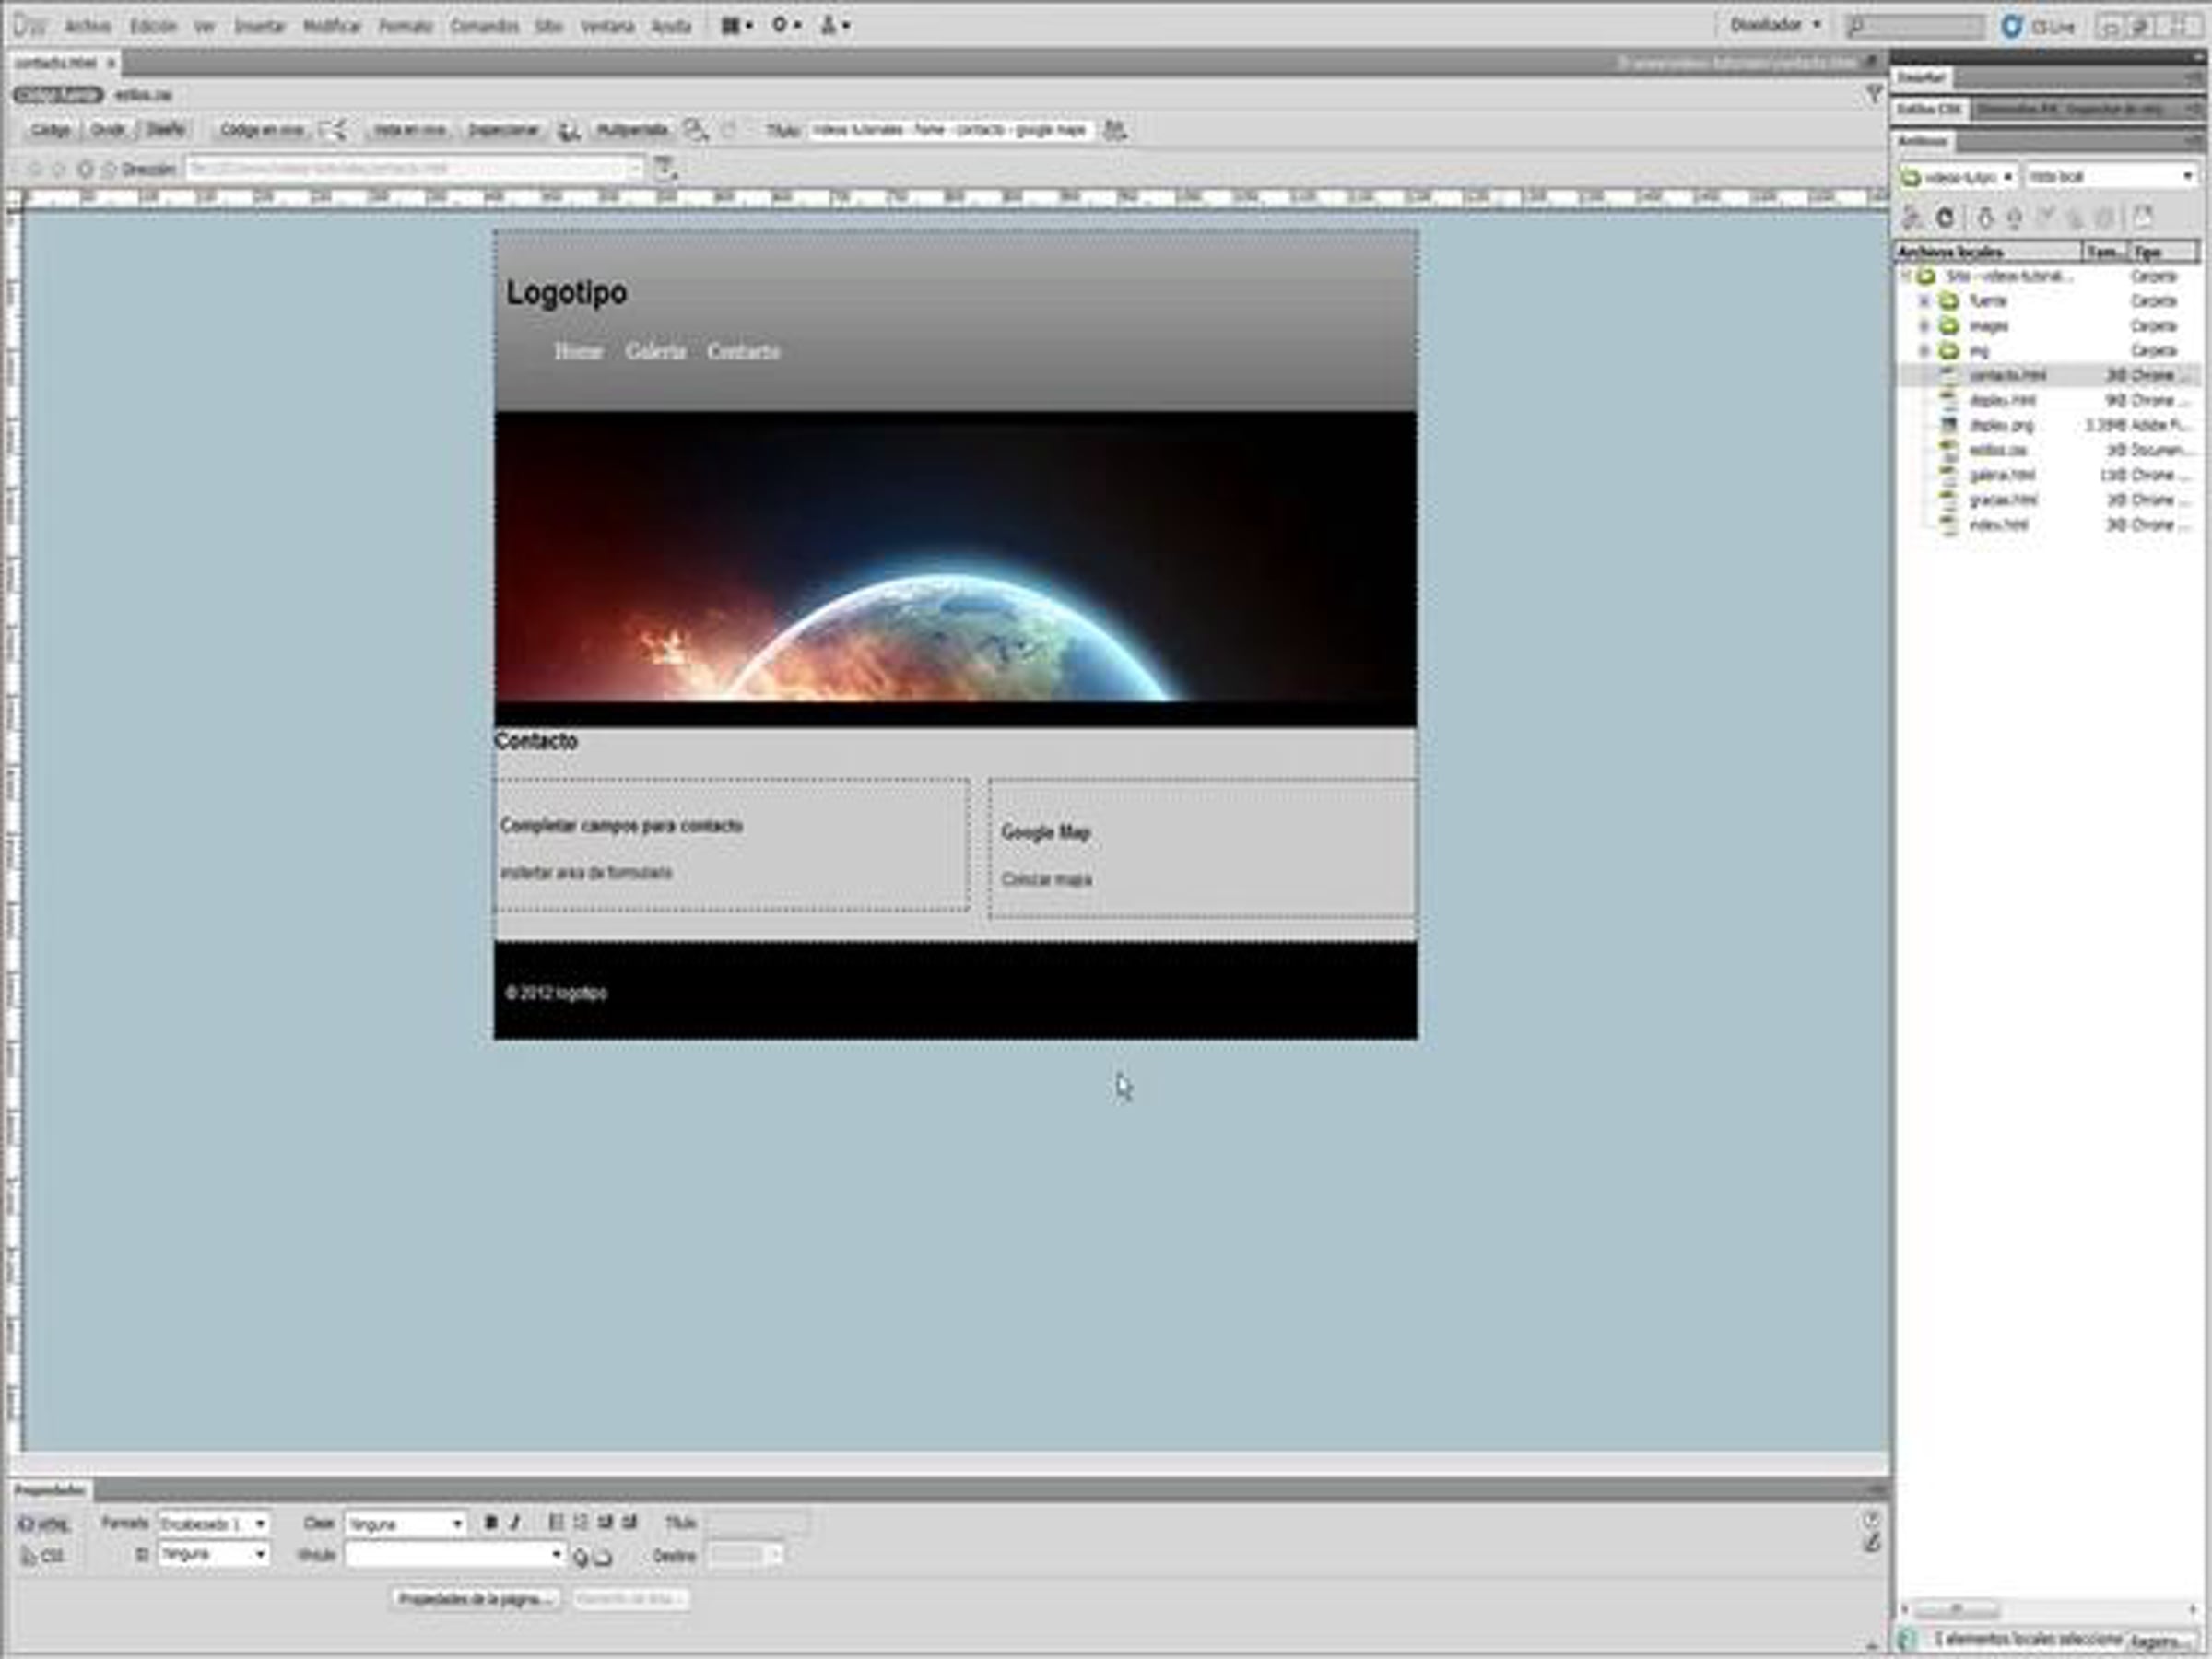Click the Refresh icon in Files panel
The image size is (2212, 1659).
(x=1945, y=217)
